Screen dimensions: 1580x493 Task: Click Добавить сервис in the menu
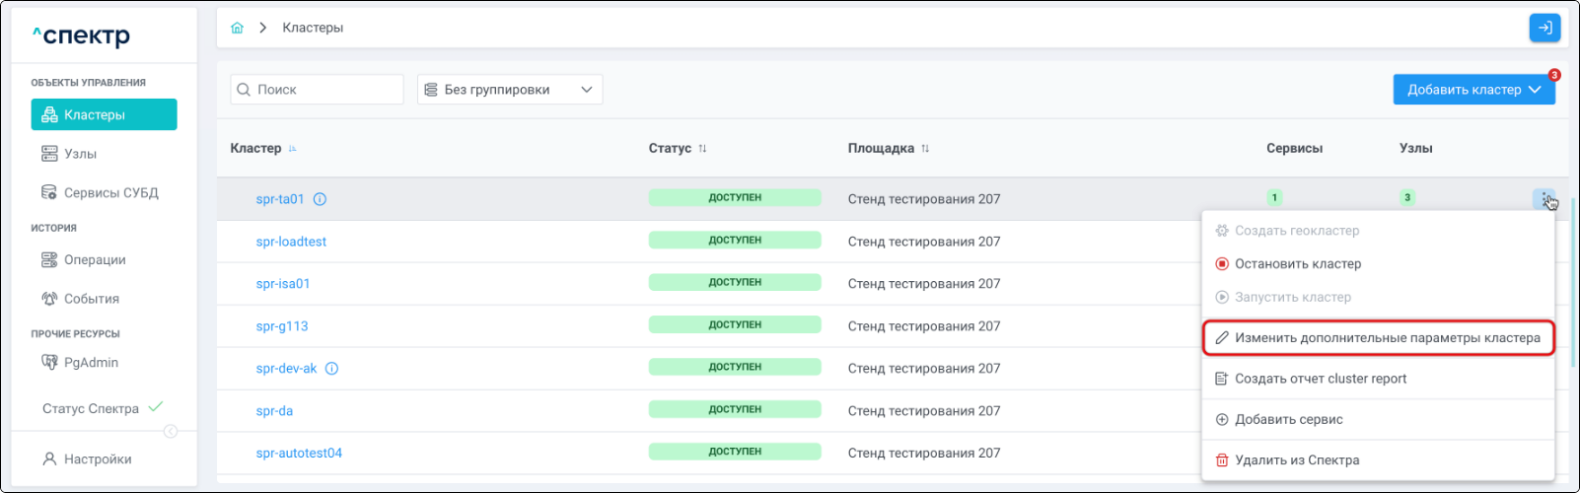1288,420
